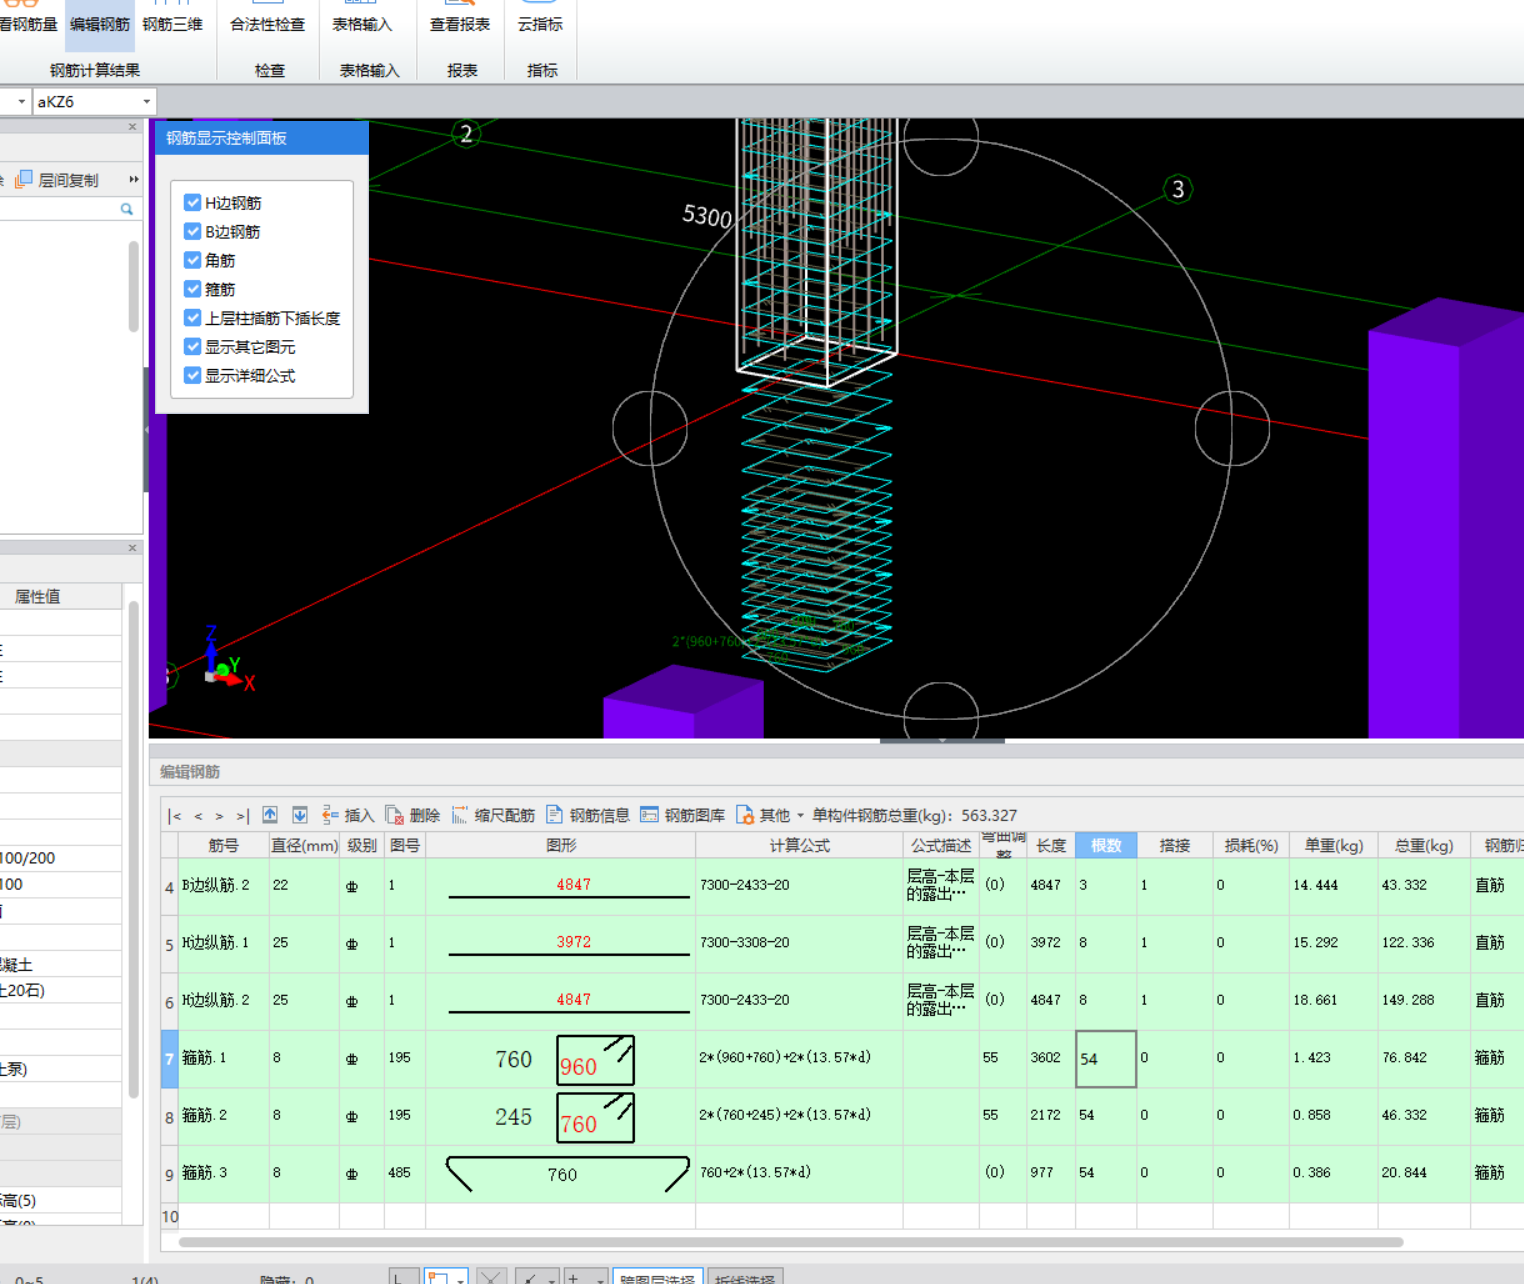Open the dropdown left of aKZ6

(21, 102)
